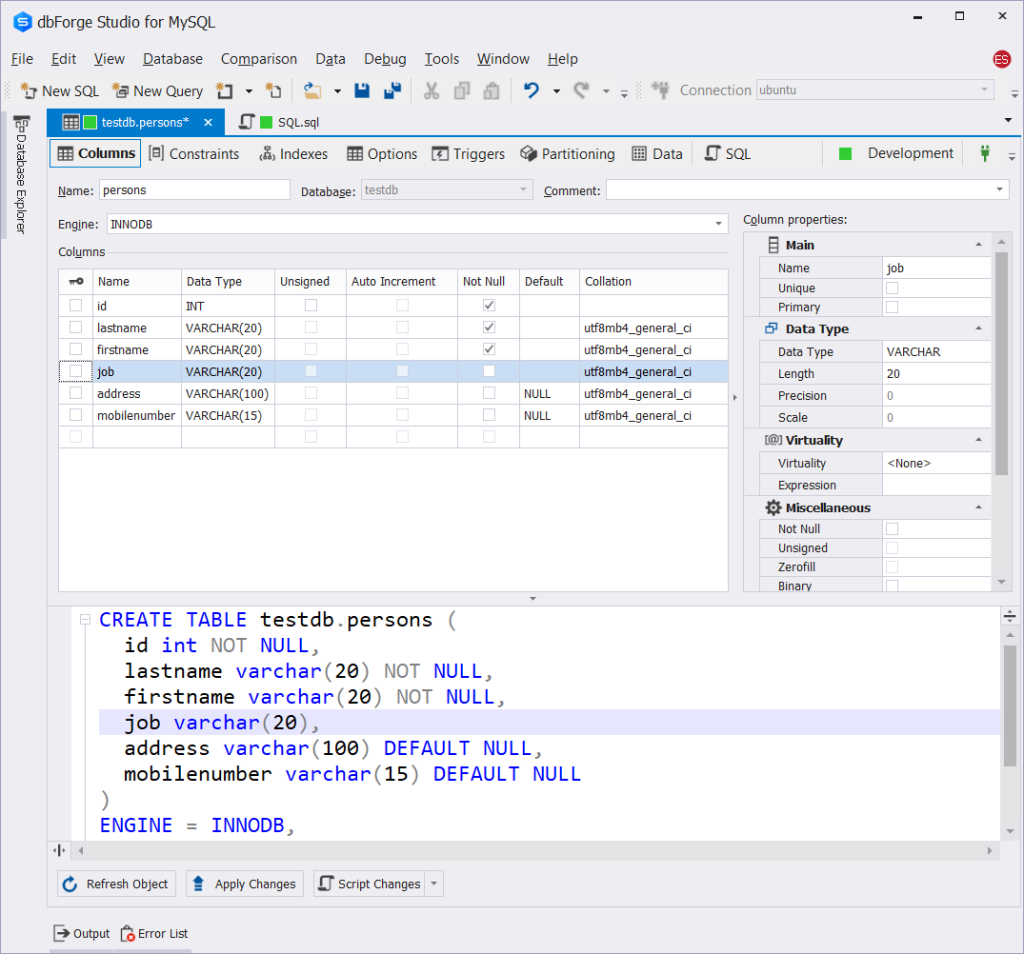Switch to the Indexes tab
The width and height of the screenshot is (1024, 954).
click(x=294, y=154)
